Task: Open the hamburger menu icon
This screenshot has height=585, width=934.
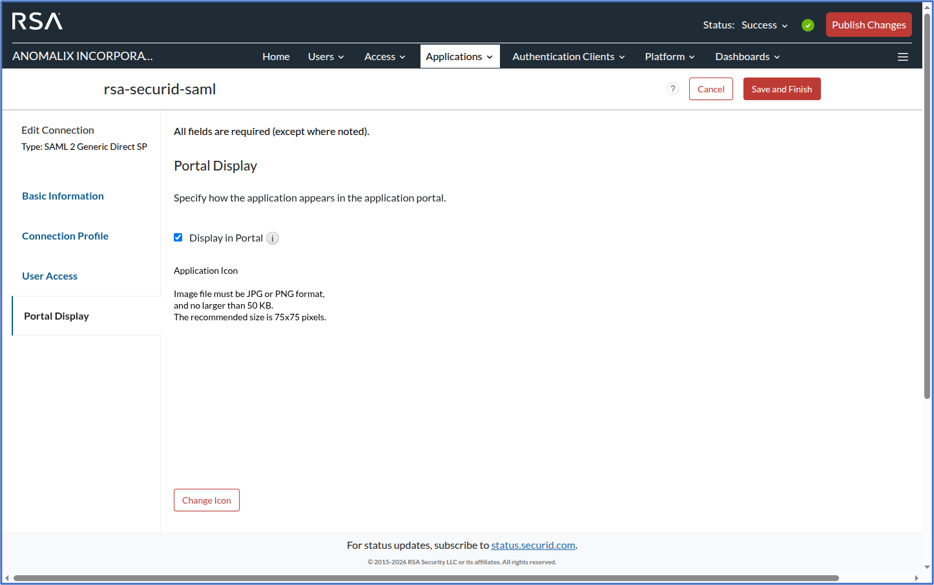Action: click(x=903, y=57)
